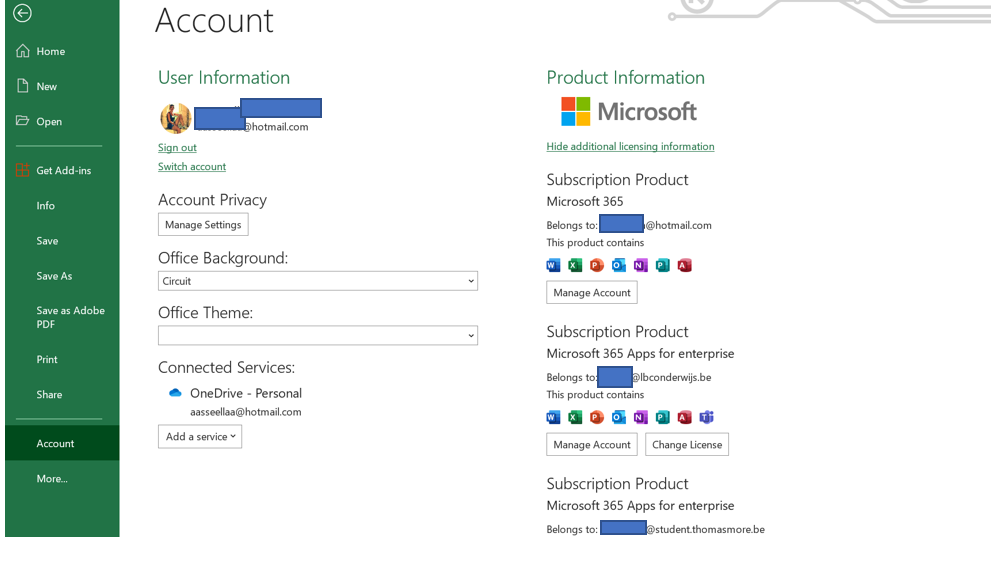Click Outlook icon under lbconderwijs.be subscription
Image resolution: width=991 pixels, height=573 pixels.
(x=619, y=417)
